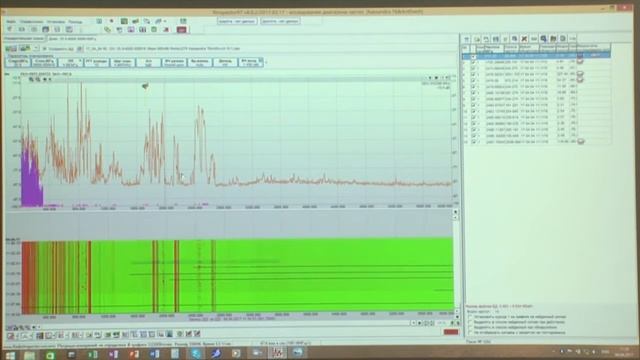This screenshot has width=640, height=360.
Task: Open the first menu, Файл, in menu bar
Action: coord(11,21)
